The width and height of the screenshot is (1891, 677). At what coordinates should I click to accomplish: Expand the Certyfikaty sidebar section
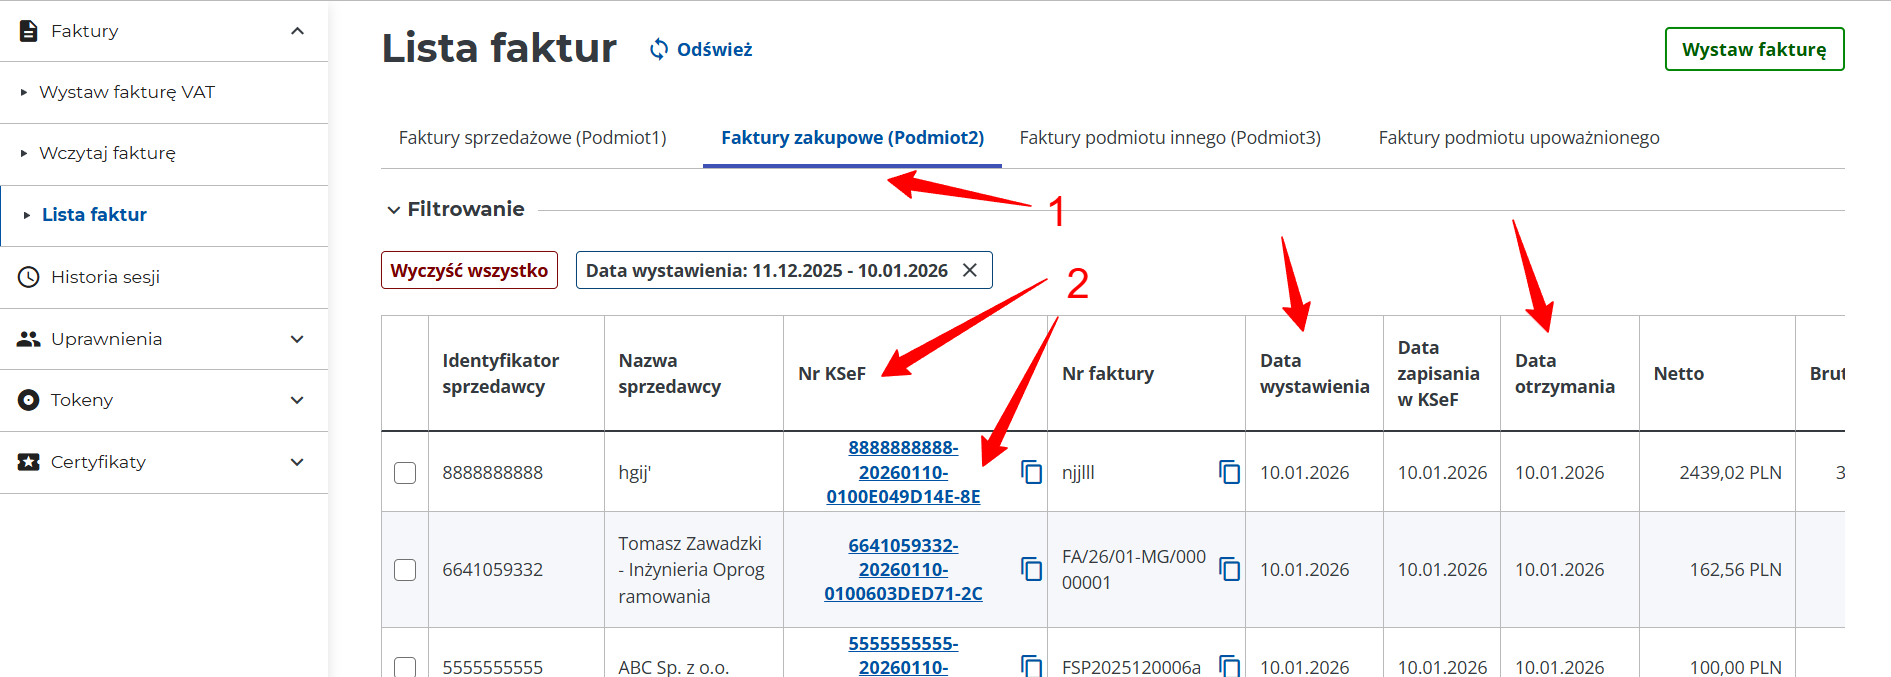[x=297, y=462]
